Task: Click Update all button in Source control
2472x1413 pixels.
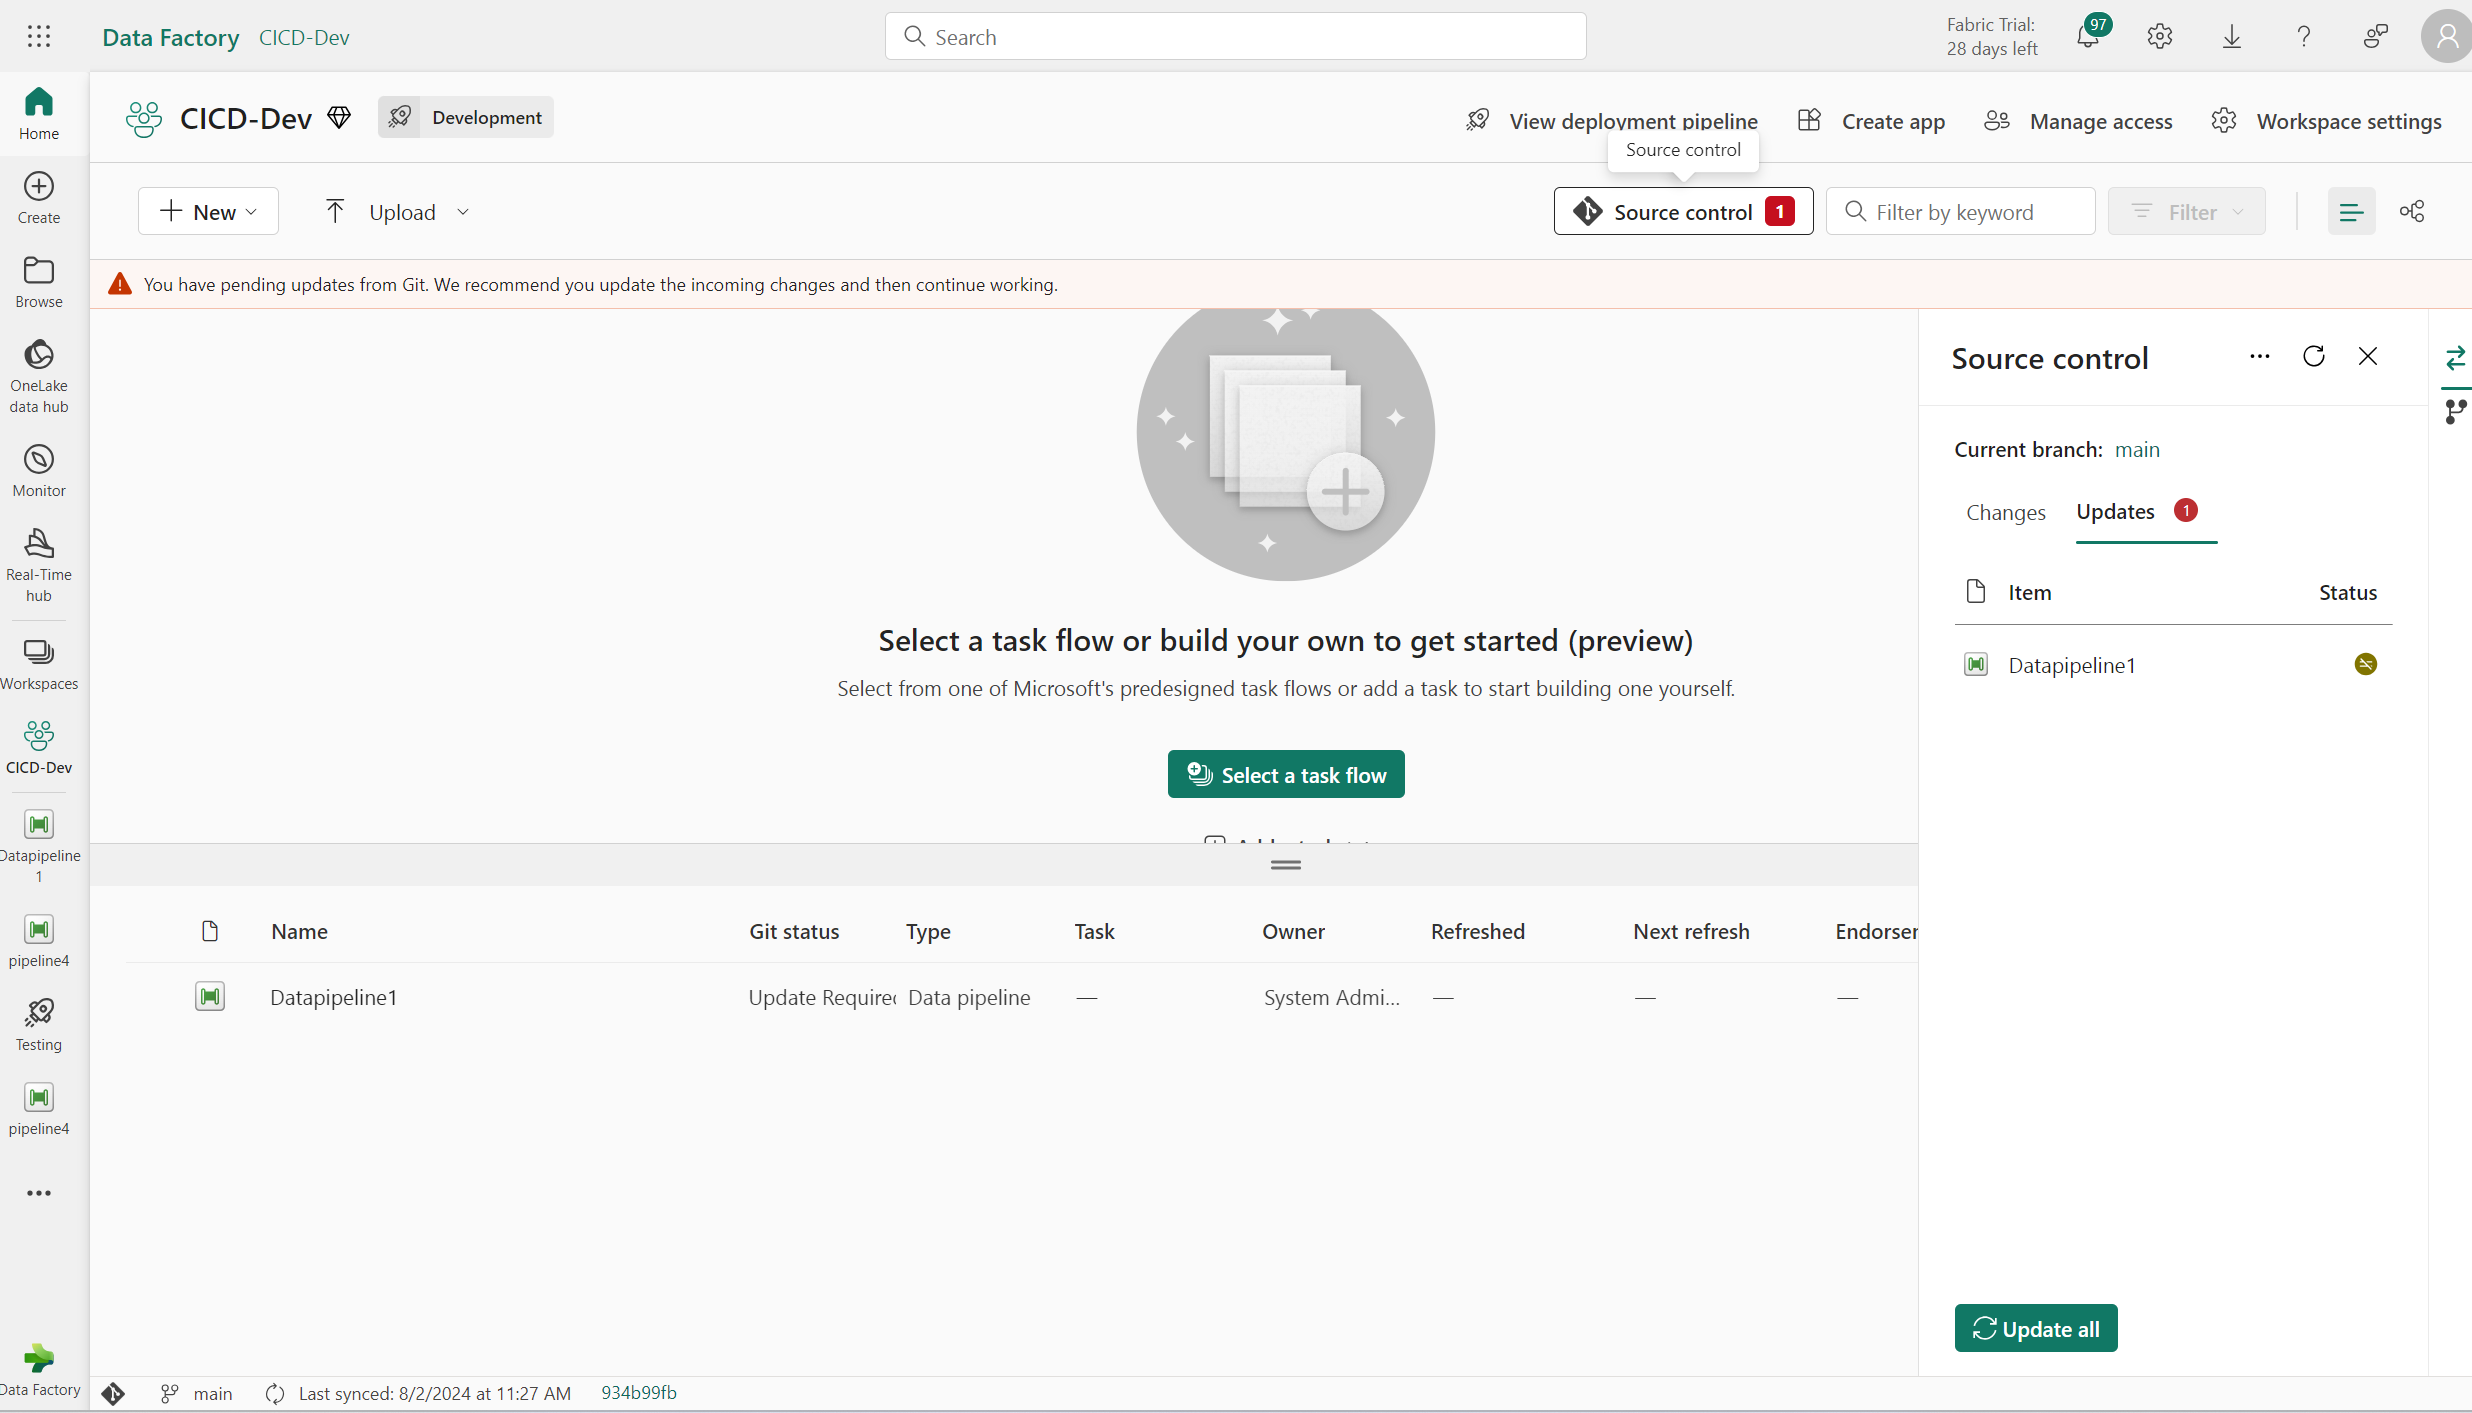Action: tap(2036, 1328)
